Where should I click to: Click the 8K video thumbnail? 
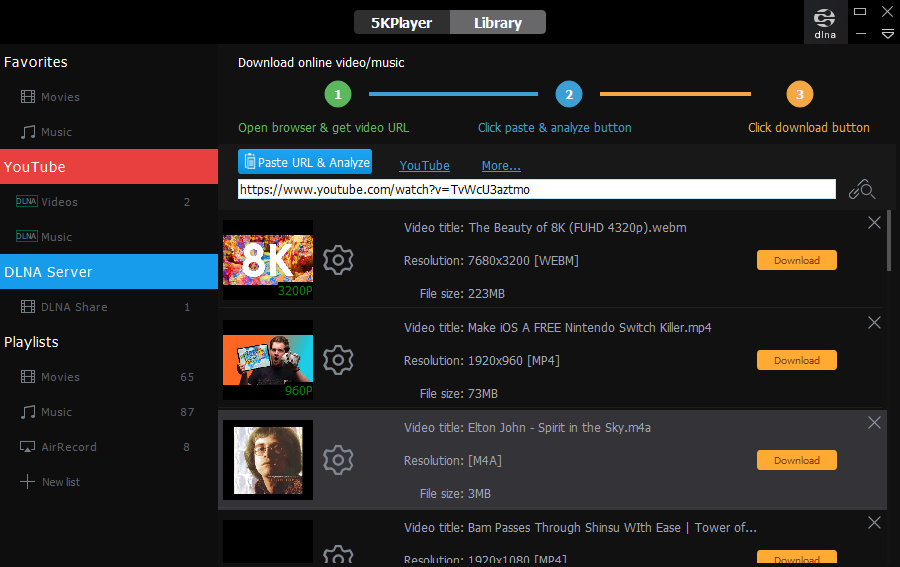point(268,260)
